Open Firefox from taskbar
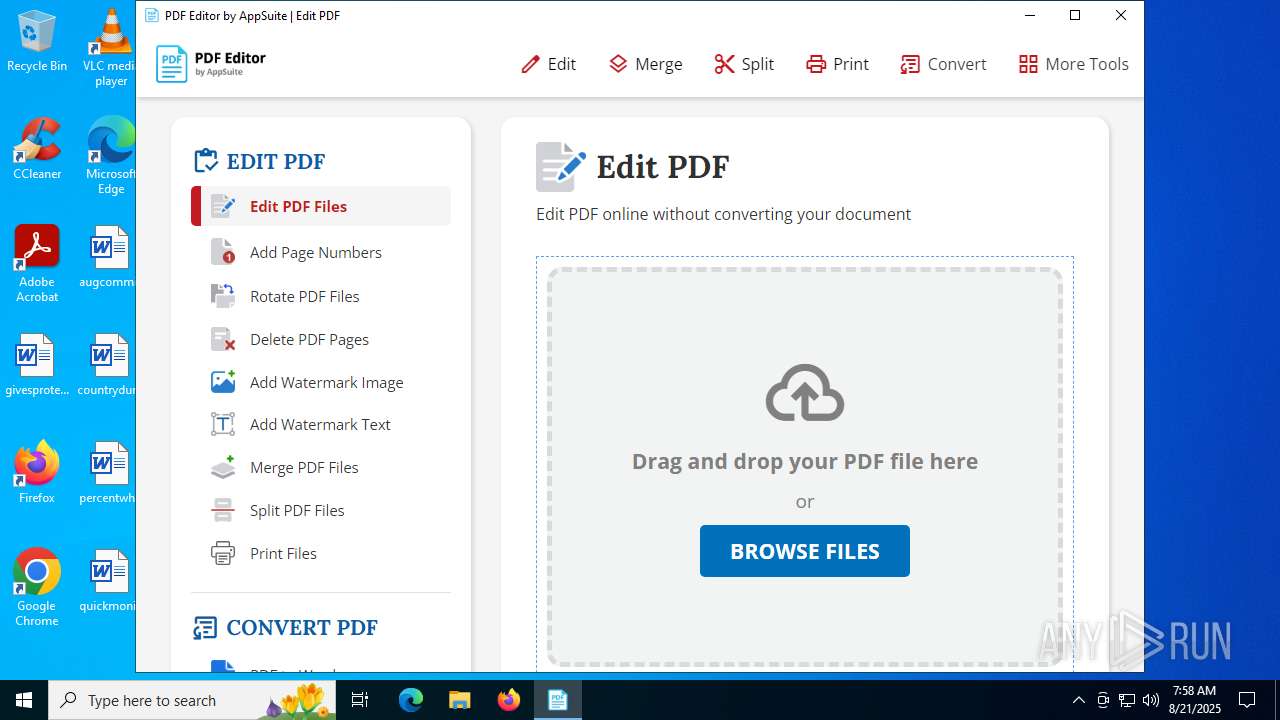Image resolution: width=1280 pixels, height=720 pixels. point(509,700)
